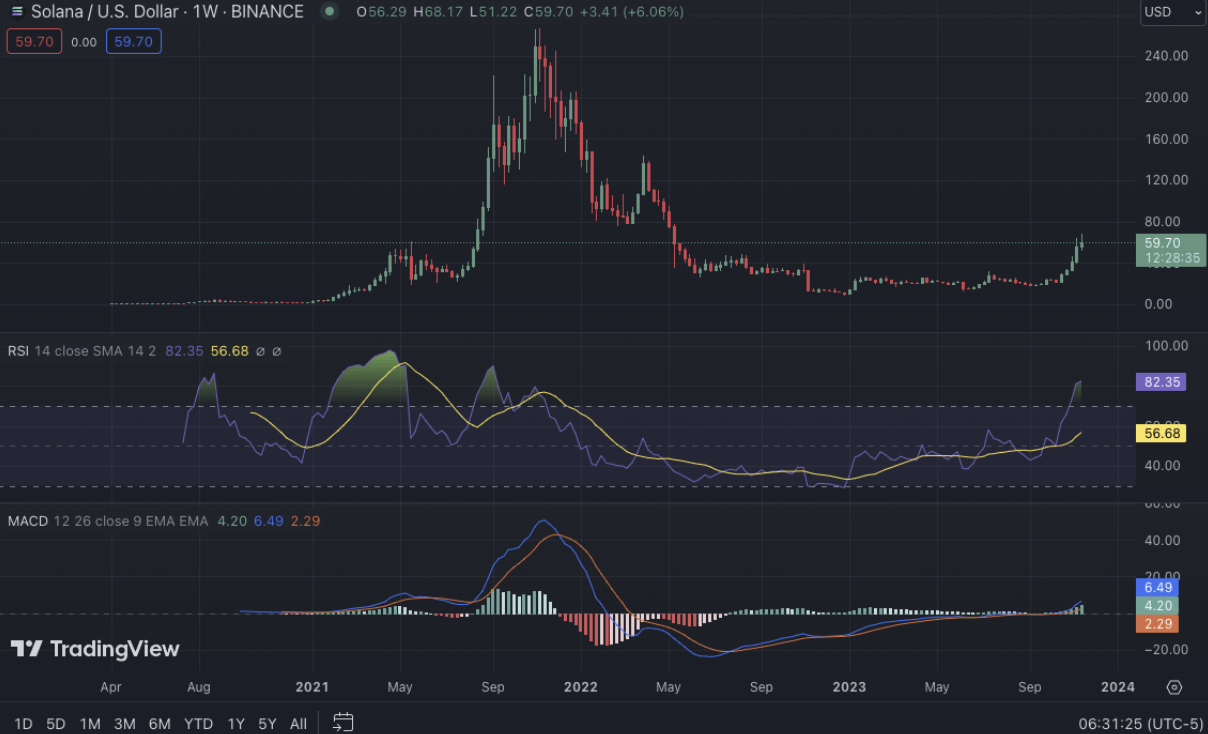Viewport: 1208px width, 734px height.
Task: Click MACD legend value 6.49
Action: 268,521
